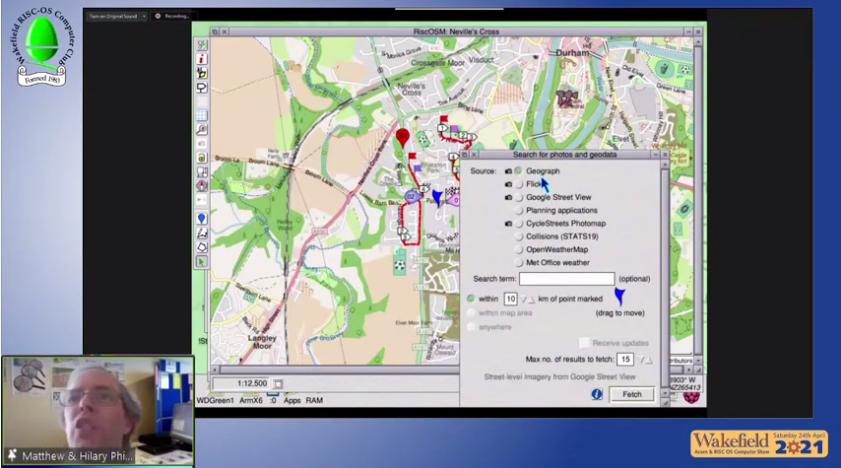Screen dimensions: 841x468
Task: Click the max results field showing 15
Action: click(x=625, y=359)
